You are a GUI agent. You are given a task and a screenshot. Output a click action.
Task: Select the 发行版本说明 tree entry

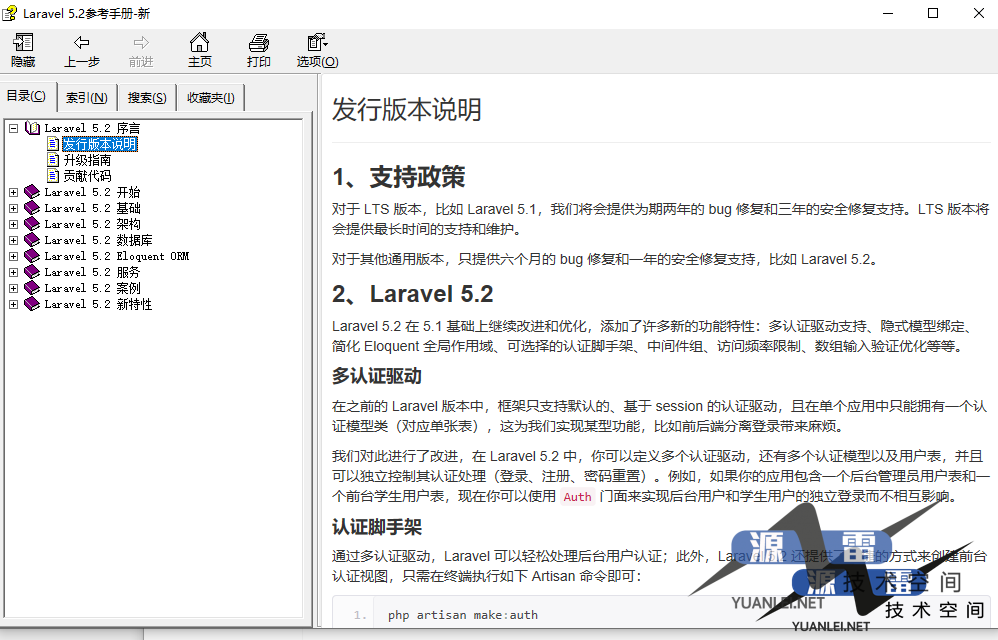coord(100,144)
